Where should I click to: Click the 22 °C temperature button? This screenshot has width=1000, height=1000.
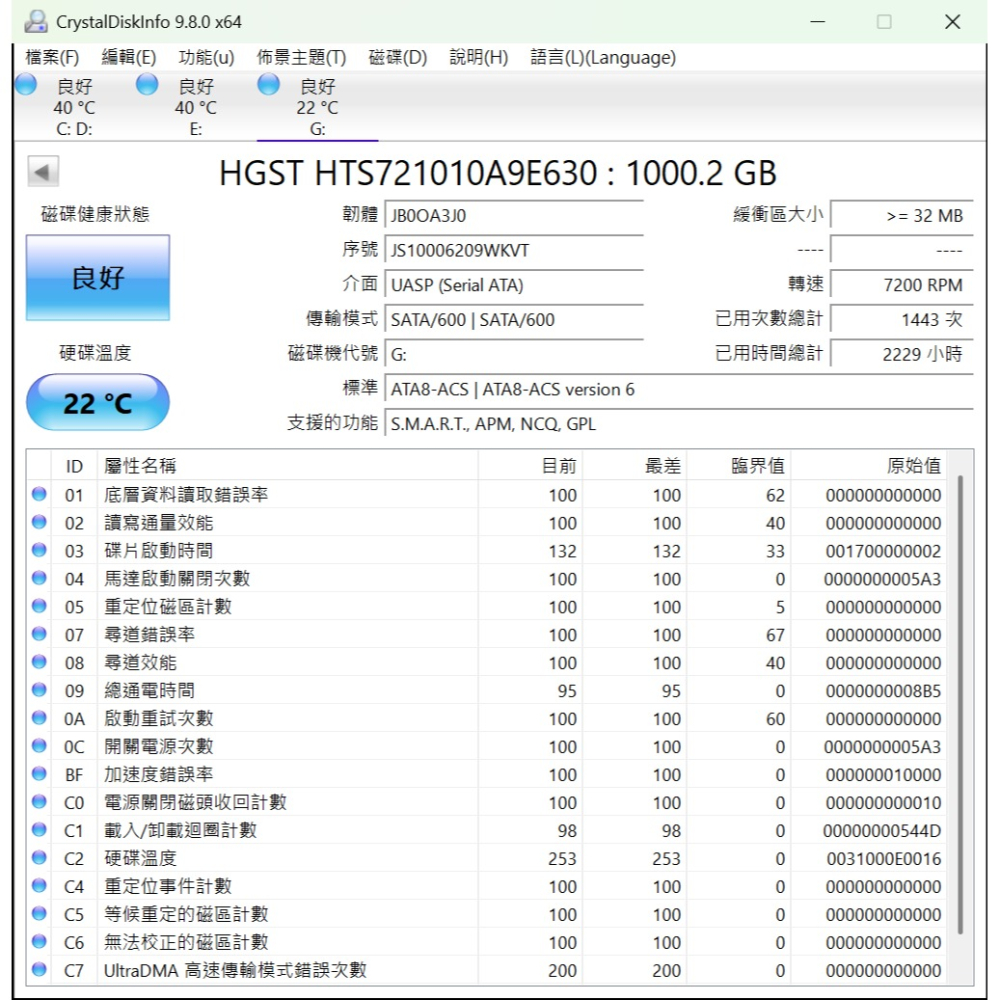(98, 402)
